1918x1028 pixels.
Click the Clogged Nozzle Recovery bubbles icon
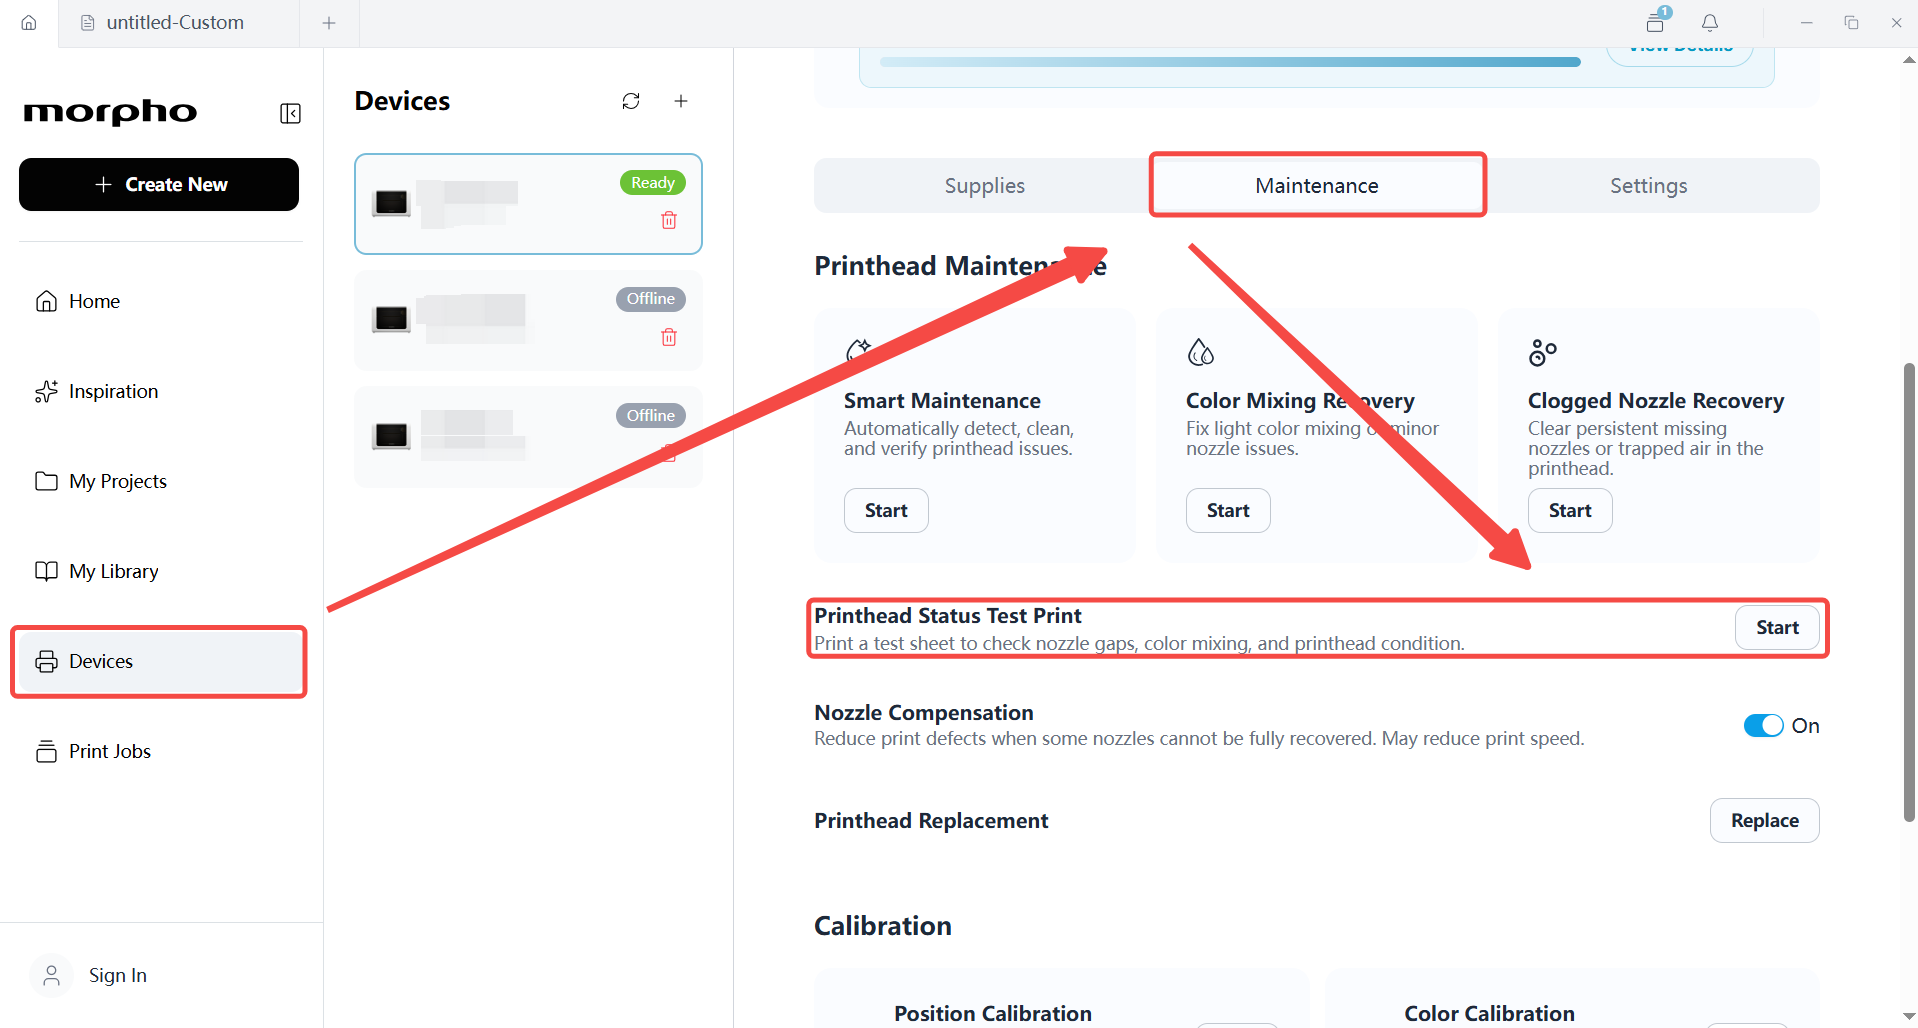pyautogui.click(x=1542, y=352)
